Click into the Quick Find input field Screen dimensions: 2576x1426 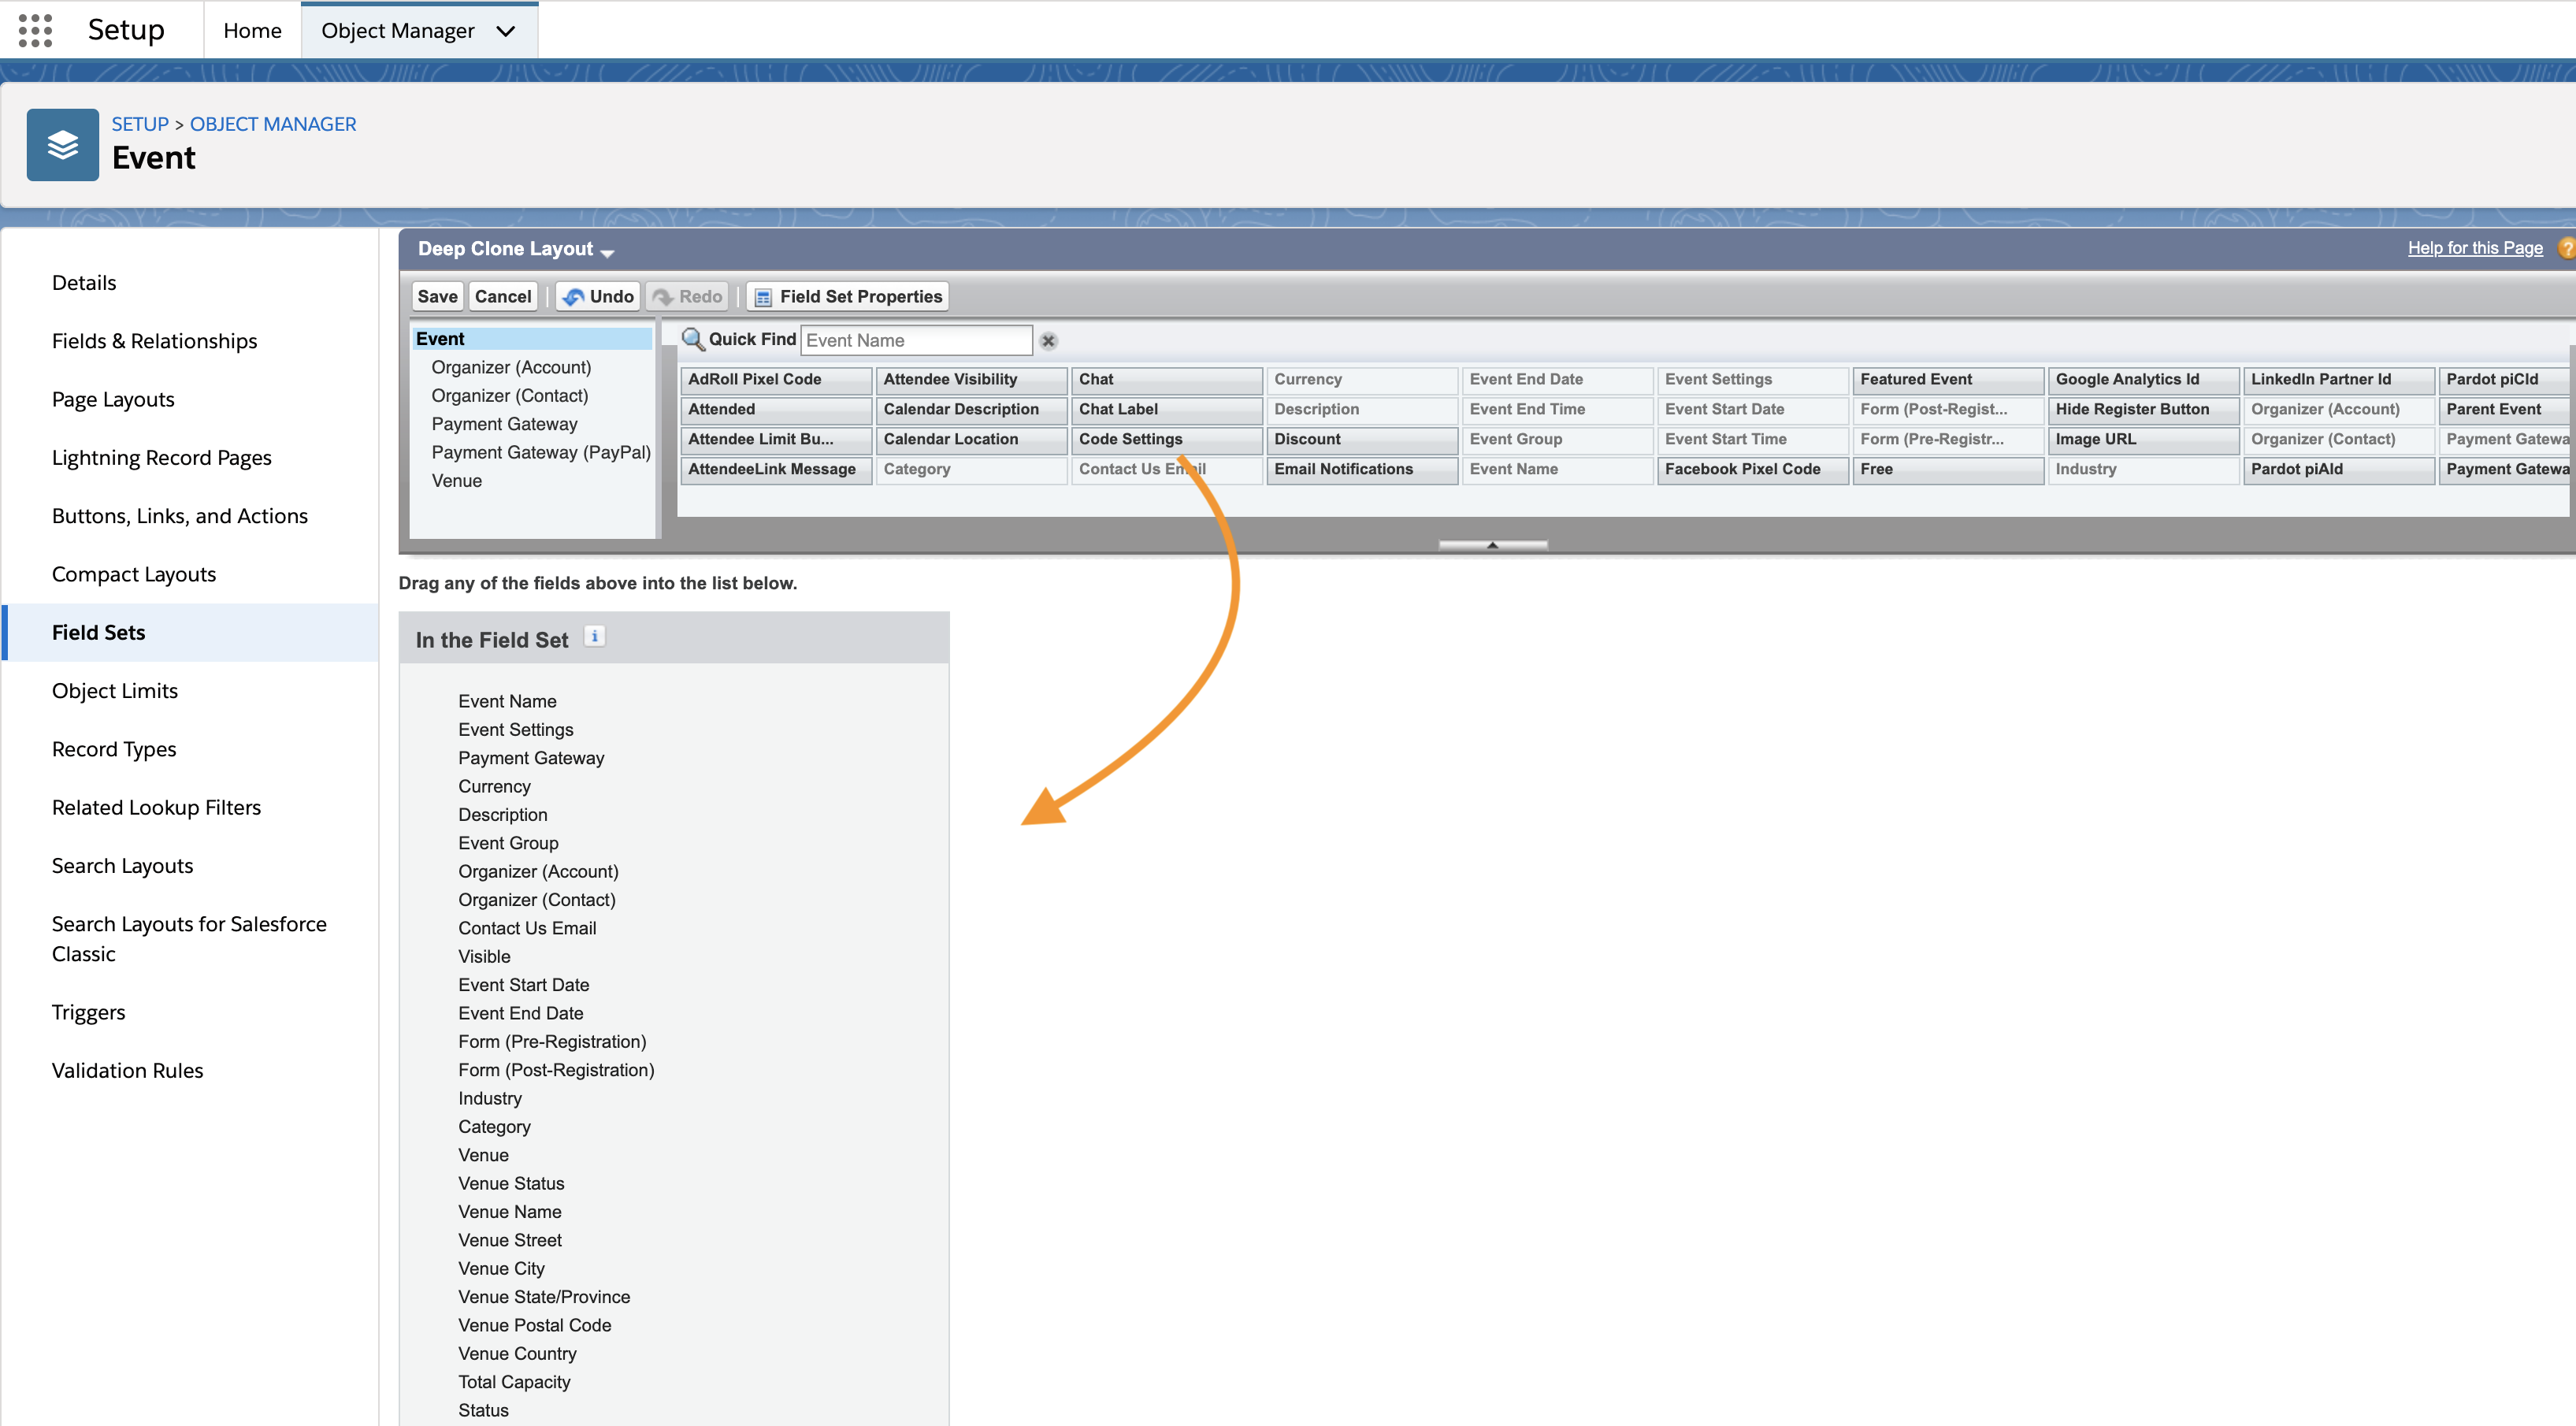point(915,340)
